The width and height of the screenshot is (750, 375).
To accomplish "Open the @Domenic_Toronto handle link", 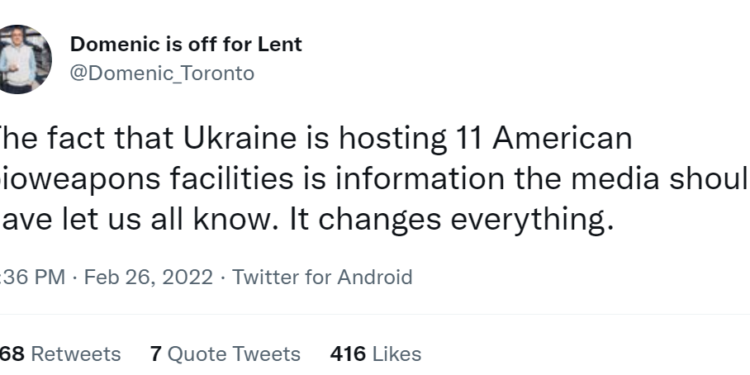I will coord(162,74).
